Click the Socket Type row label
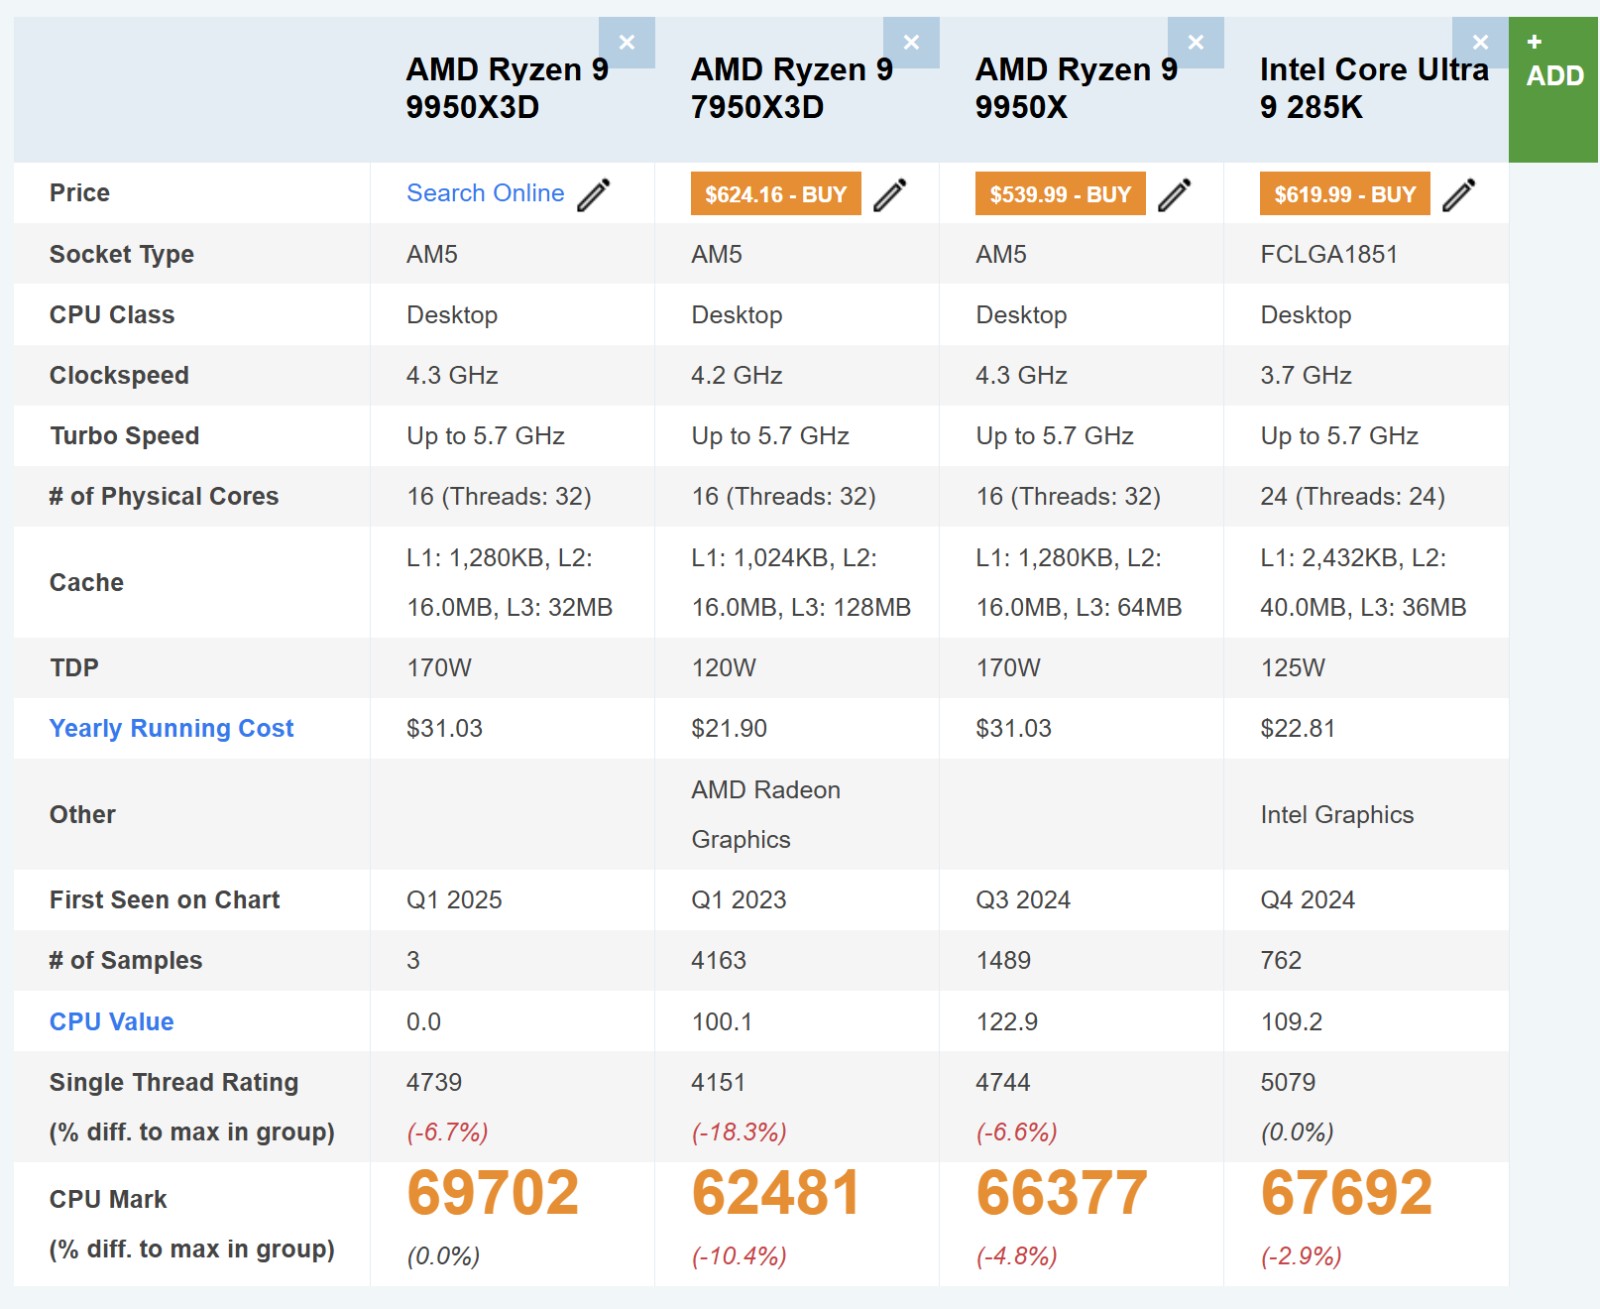 point(122,254)
